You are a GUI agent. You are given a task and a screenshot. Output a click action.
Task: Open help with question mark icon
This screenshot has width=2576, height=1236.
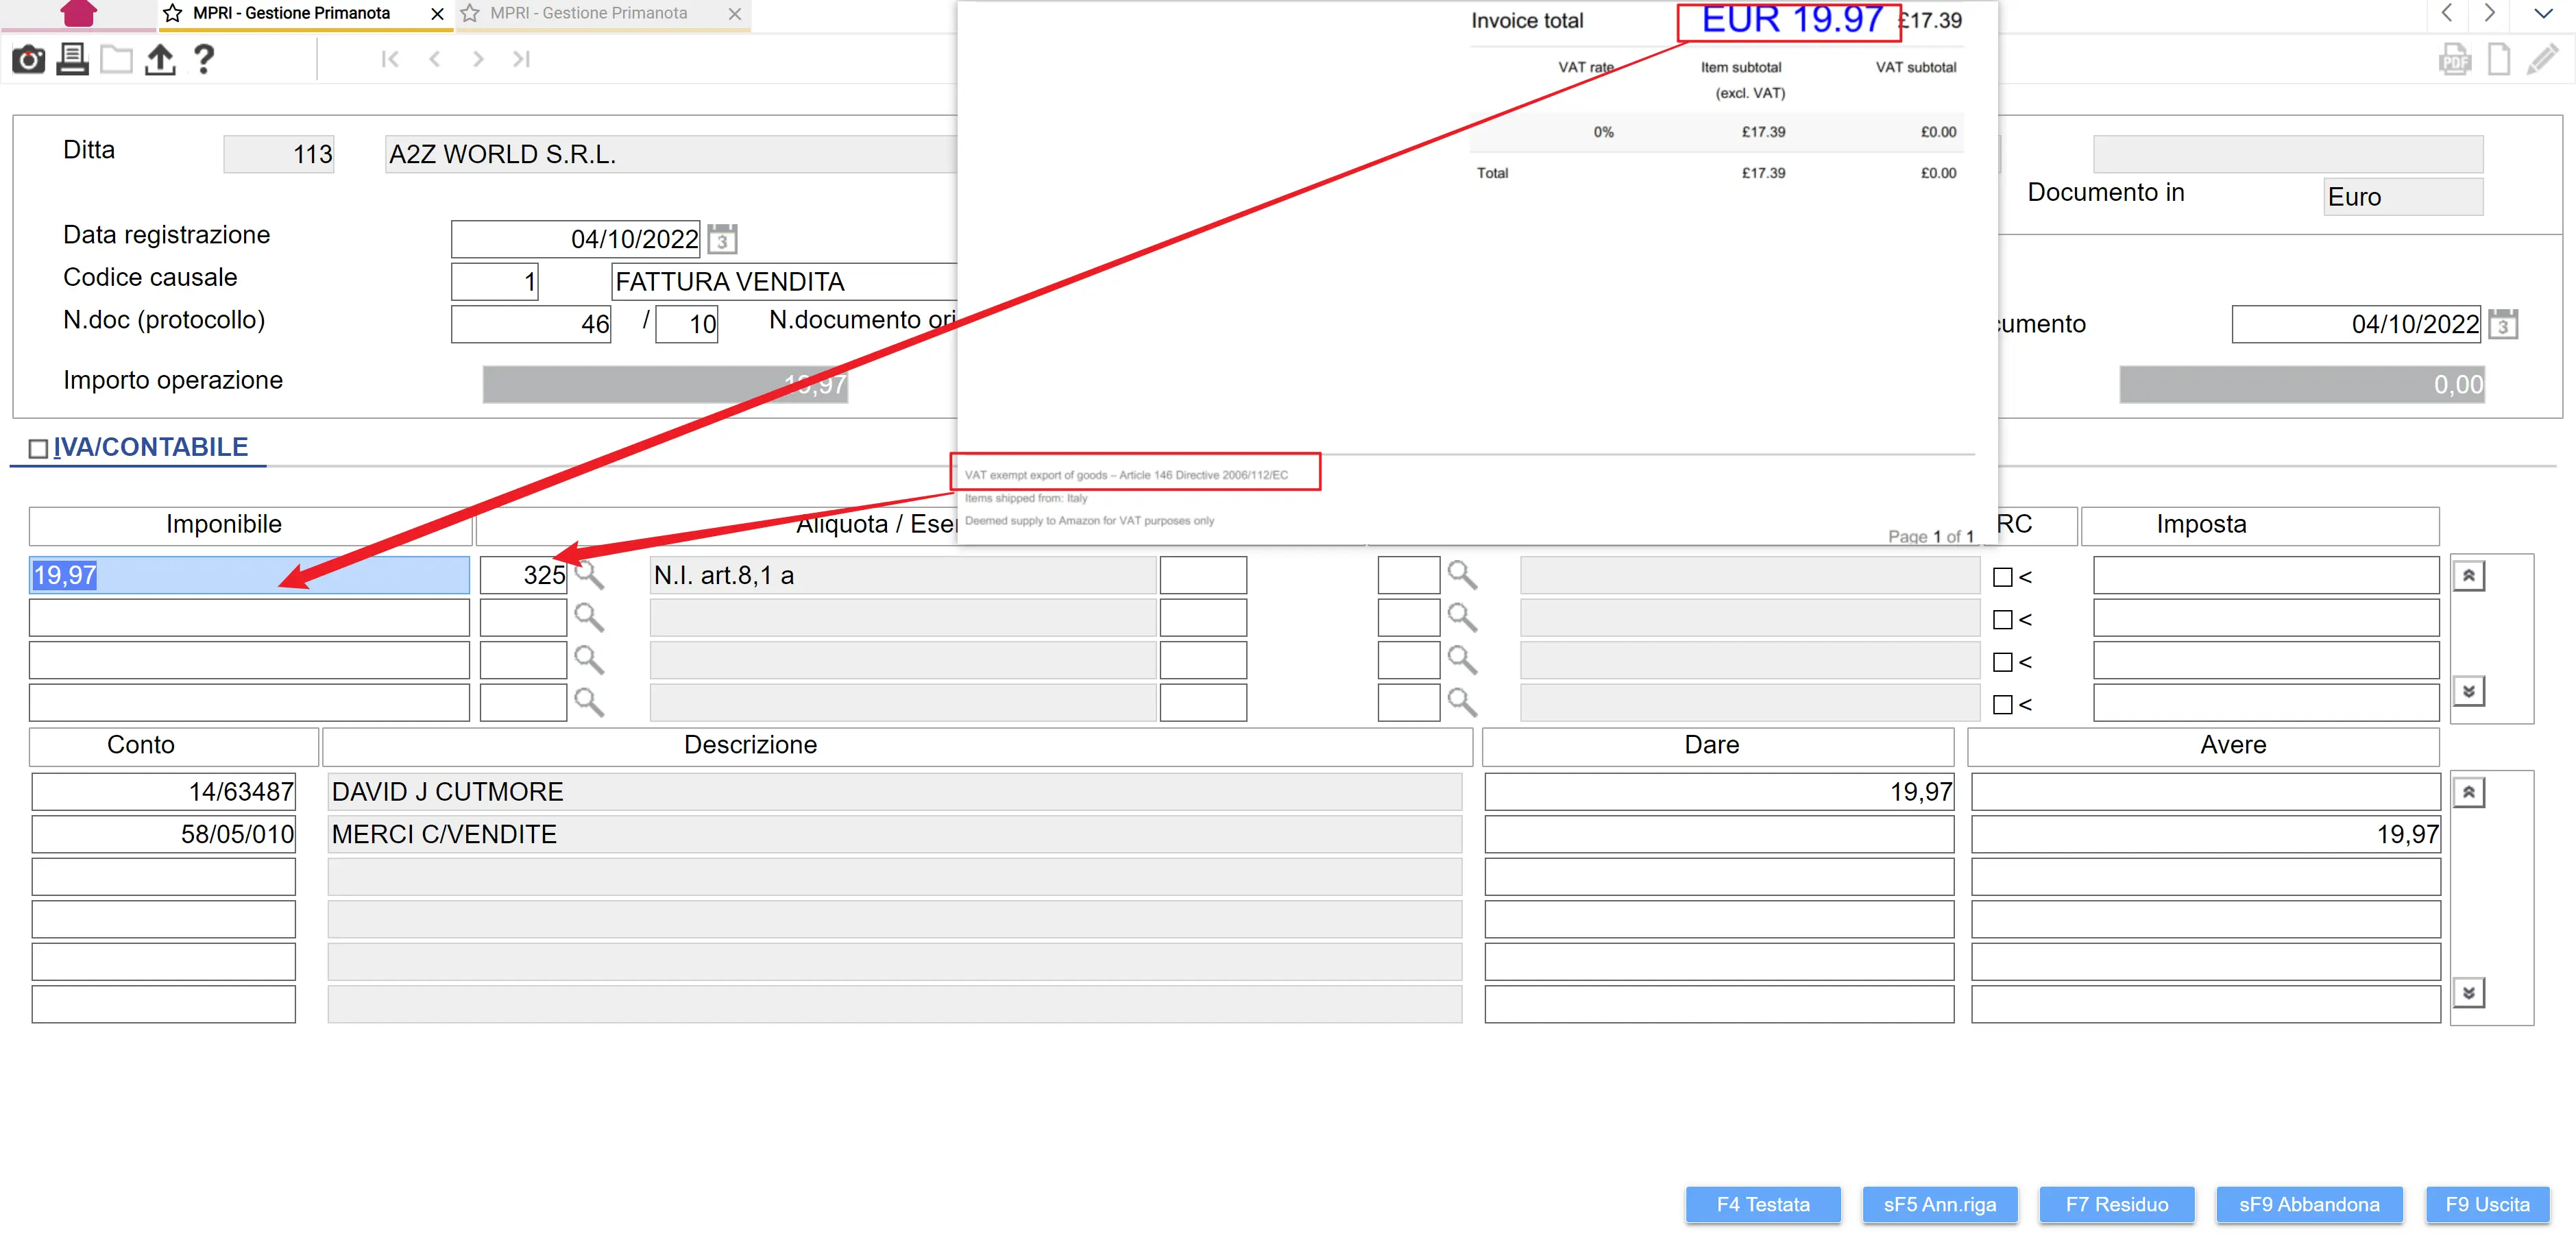point(204,60)
